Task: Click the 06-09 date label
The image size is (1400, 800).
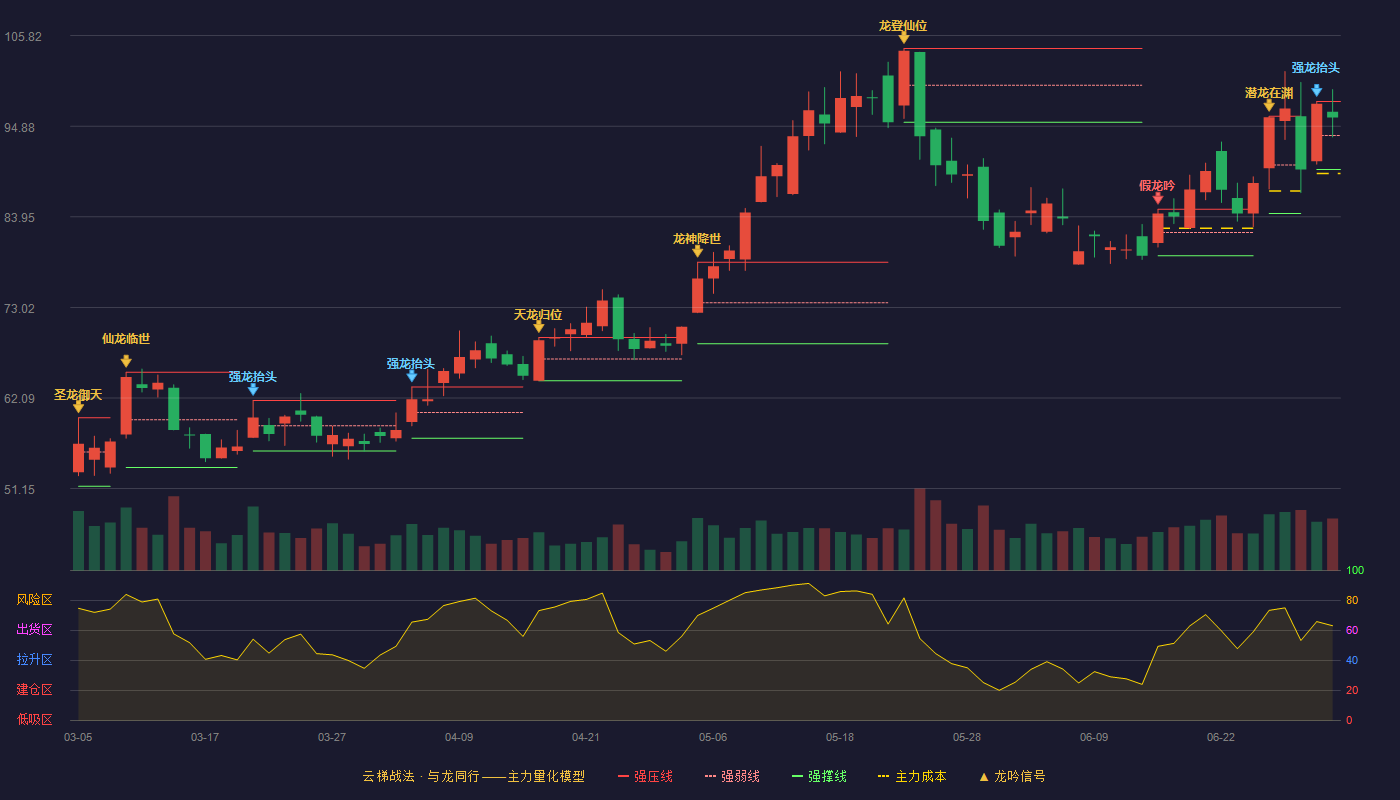Action: (1094, 737)
